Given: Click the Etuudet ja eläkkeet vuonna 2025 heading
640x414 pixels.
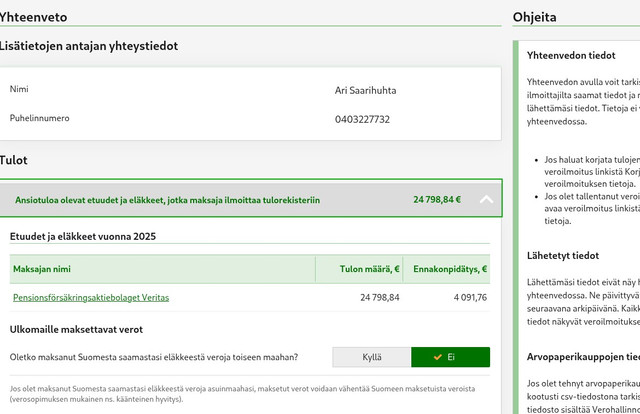Looking at the screenshot, I should click(83, 236).
